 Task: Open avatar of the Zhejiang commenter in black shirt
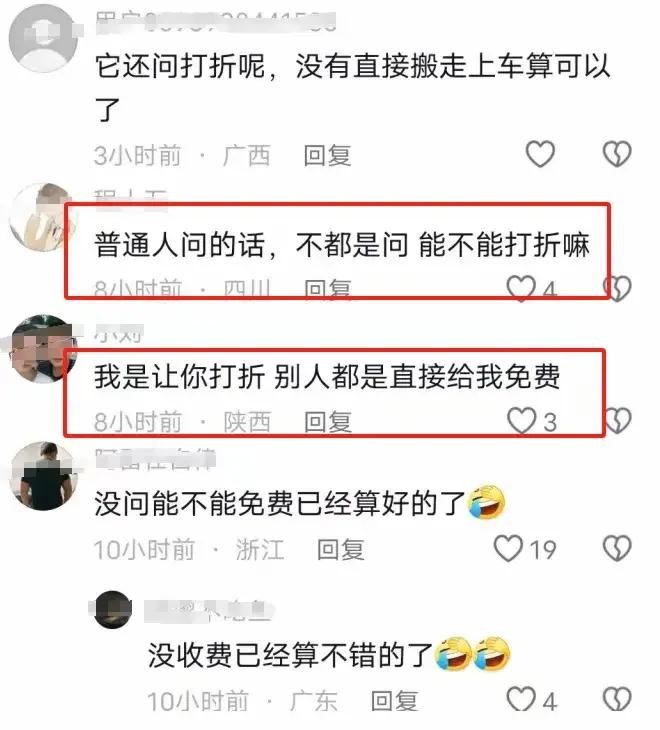point(44,476)
